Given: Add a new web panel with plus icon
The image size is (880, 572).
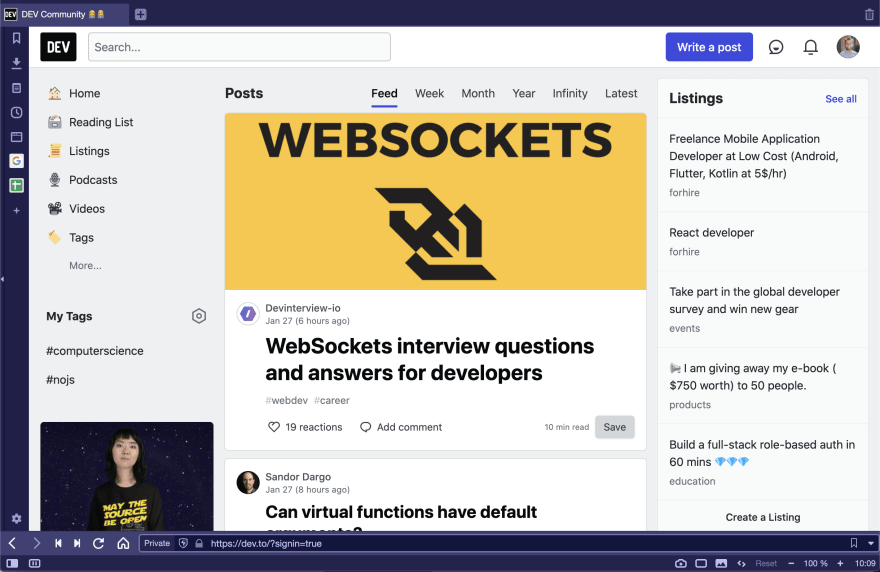Looking at the screenshot, I should 16,211.
